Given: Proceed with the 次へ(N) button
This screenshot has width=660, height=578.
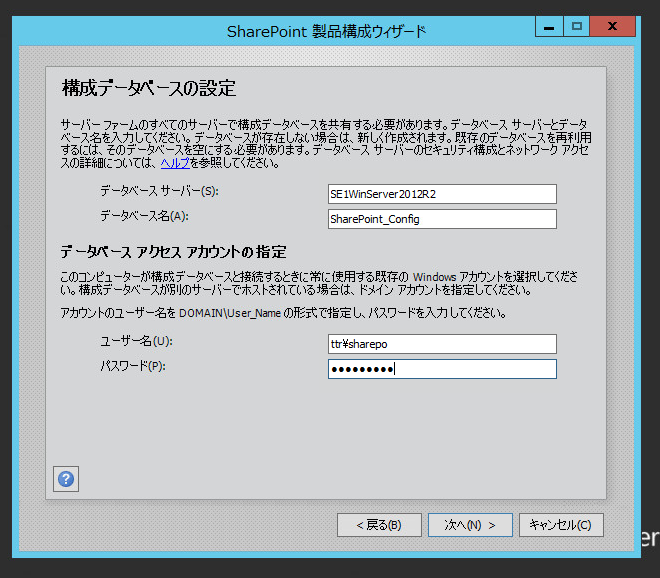Looking at the screenshot, I should (470, 525).
